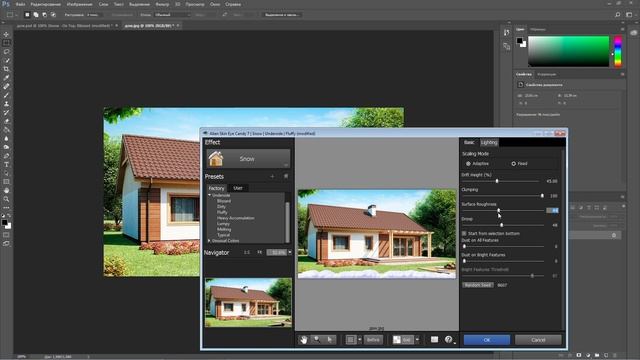Click the arrow pointer tool in Eye Candy dialog

[x=329, y=340]
